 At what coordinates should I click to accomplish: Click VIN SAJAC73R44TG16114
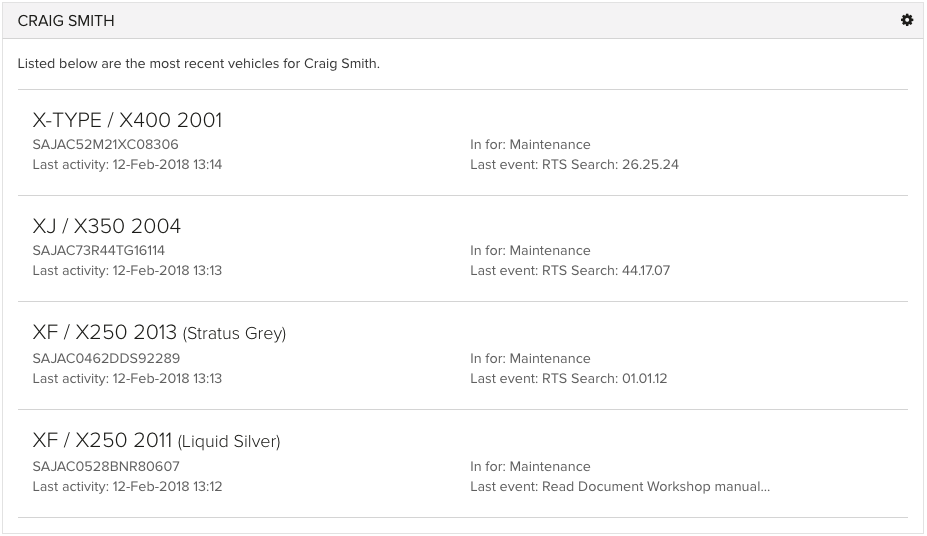[99, 250]
